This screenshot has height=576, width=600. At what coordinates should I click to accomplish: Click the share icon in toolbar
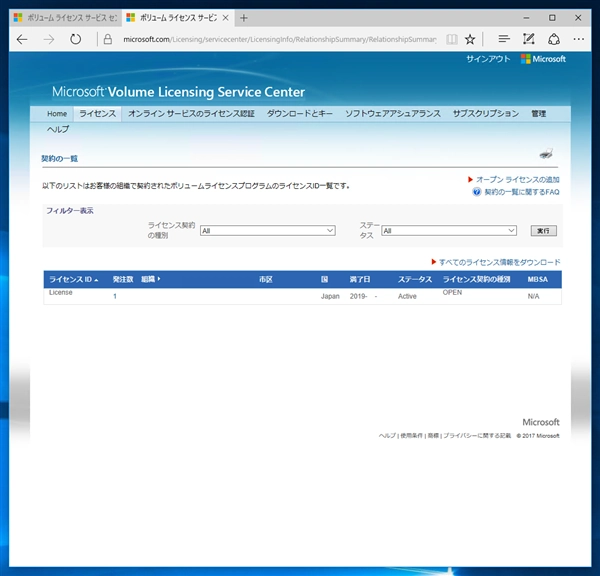pos(554,39)
